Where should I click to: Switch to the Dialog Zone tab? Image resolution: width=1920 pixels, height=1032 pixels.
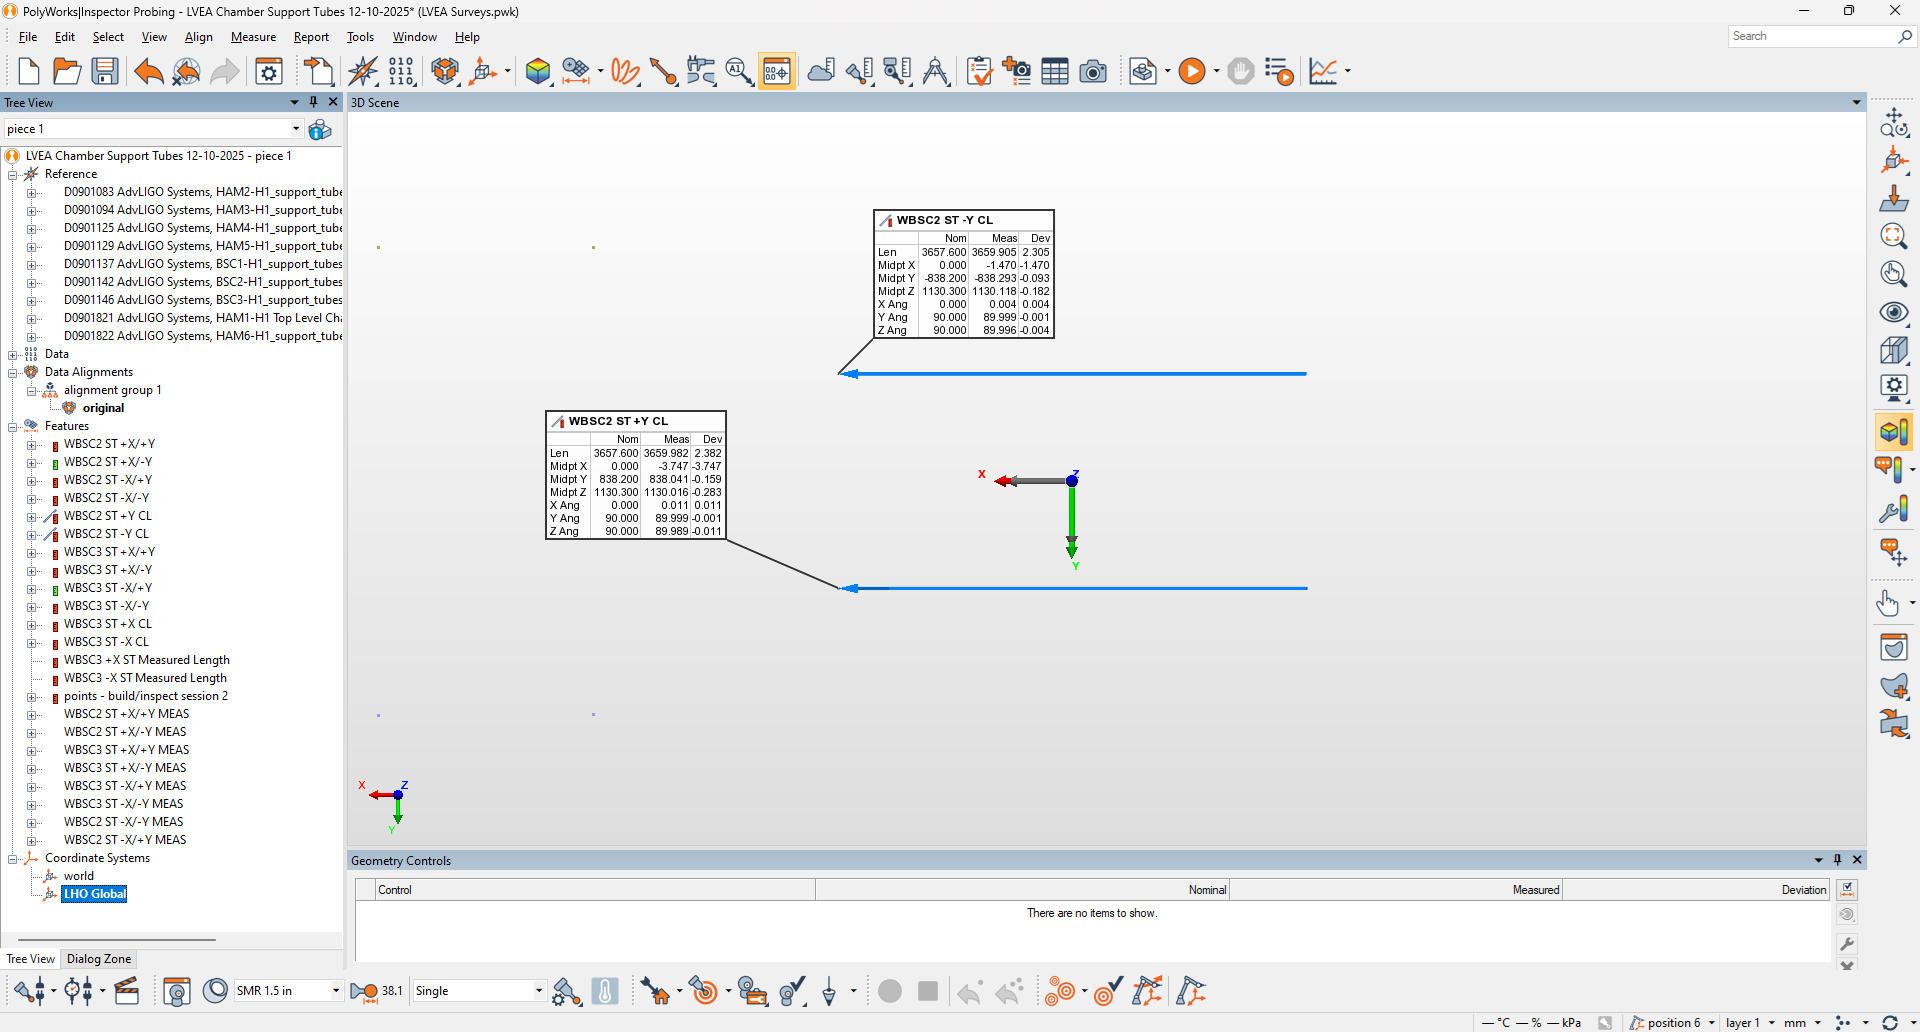(99, 959)
